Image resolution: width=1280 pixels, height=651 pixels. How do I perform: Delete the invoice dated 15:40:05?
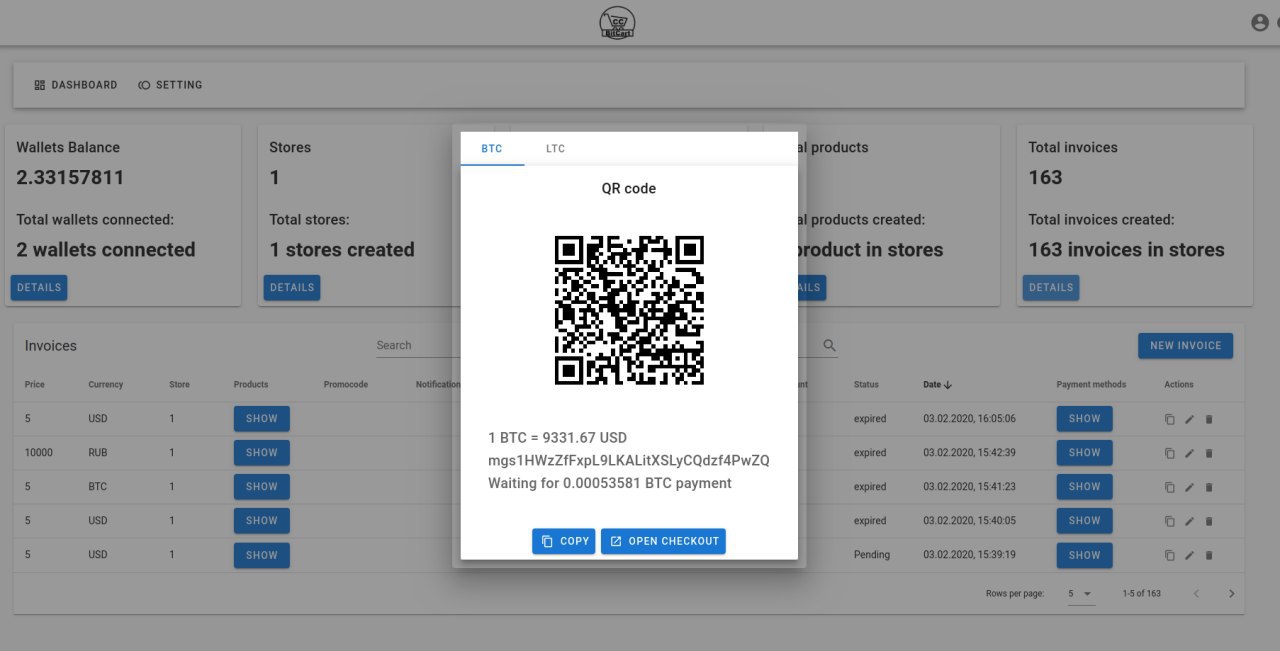point(1208,521)
